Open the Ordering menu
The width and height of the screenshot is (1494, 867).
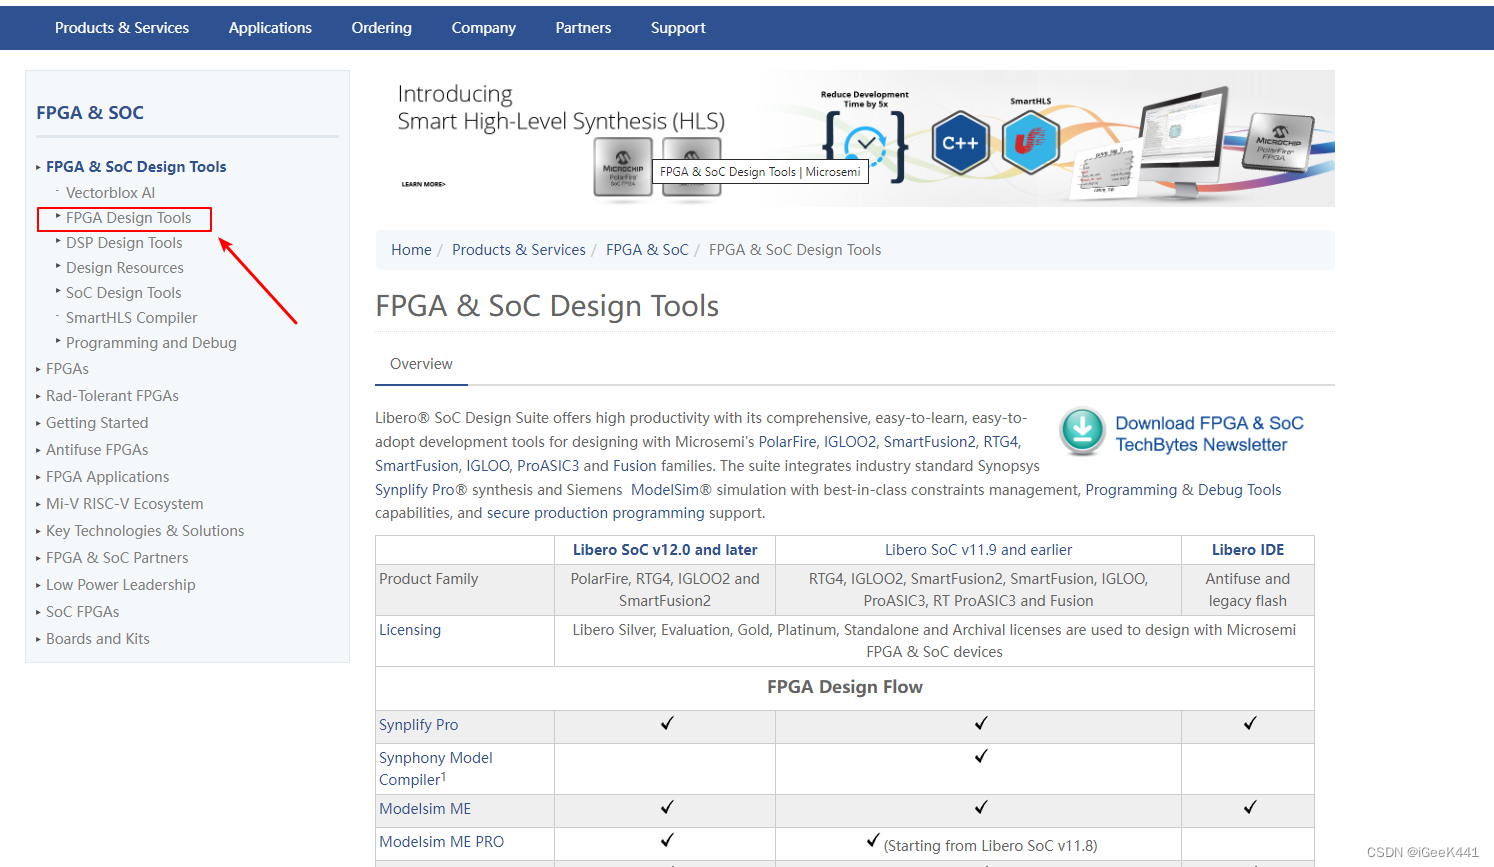click(x=381, y=28)
